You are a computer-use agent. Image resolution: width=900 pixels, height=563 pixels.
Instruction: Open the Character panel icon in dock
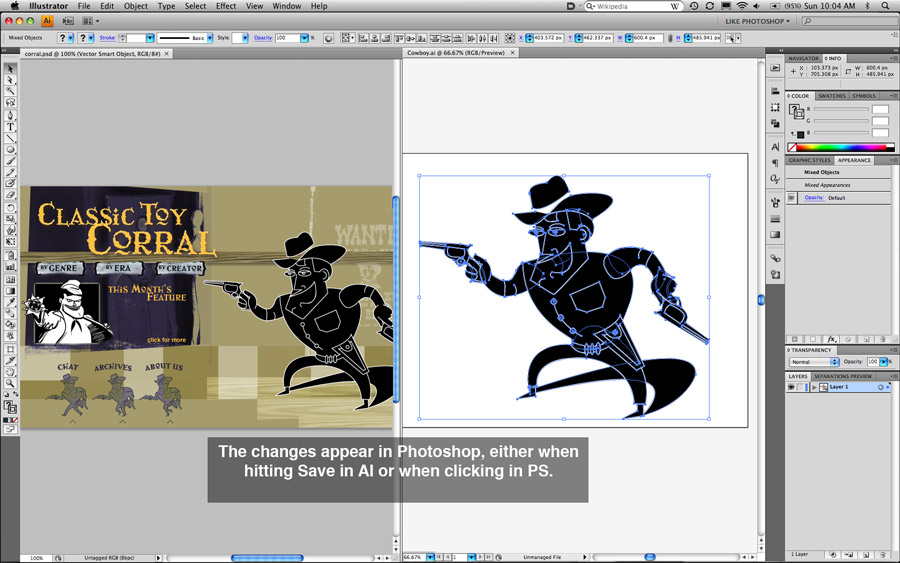[x=775, y=147]
